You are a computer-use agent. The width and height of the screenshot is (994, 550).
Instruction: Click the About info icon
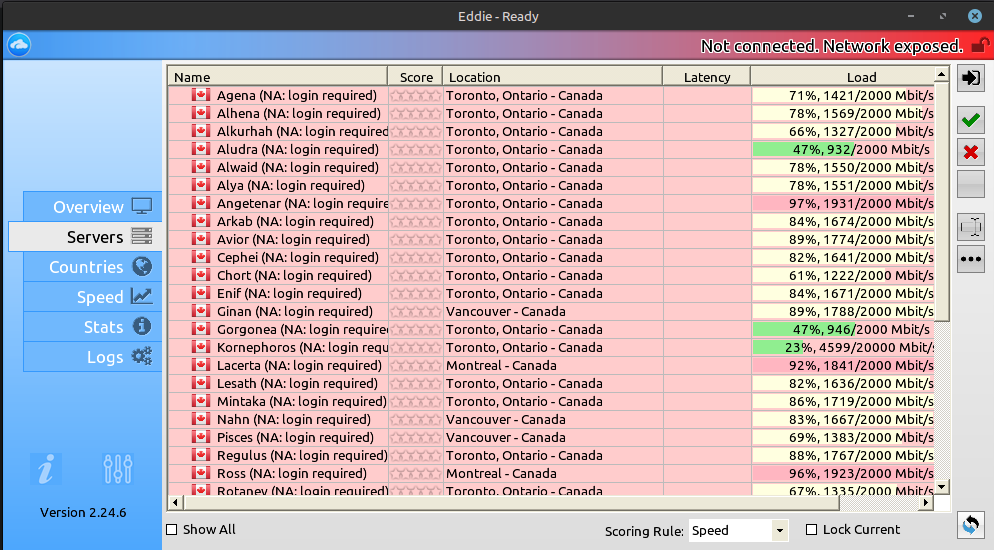point(46,468)
